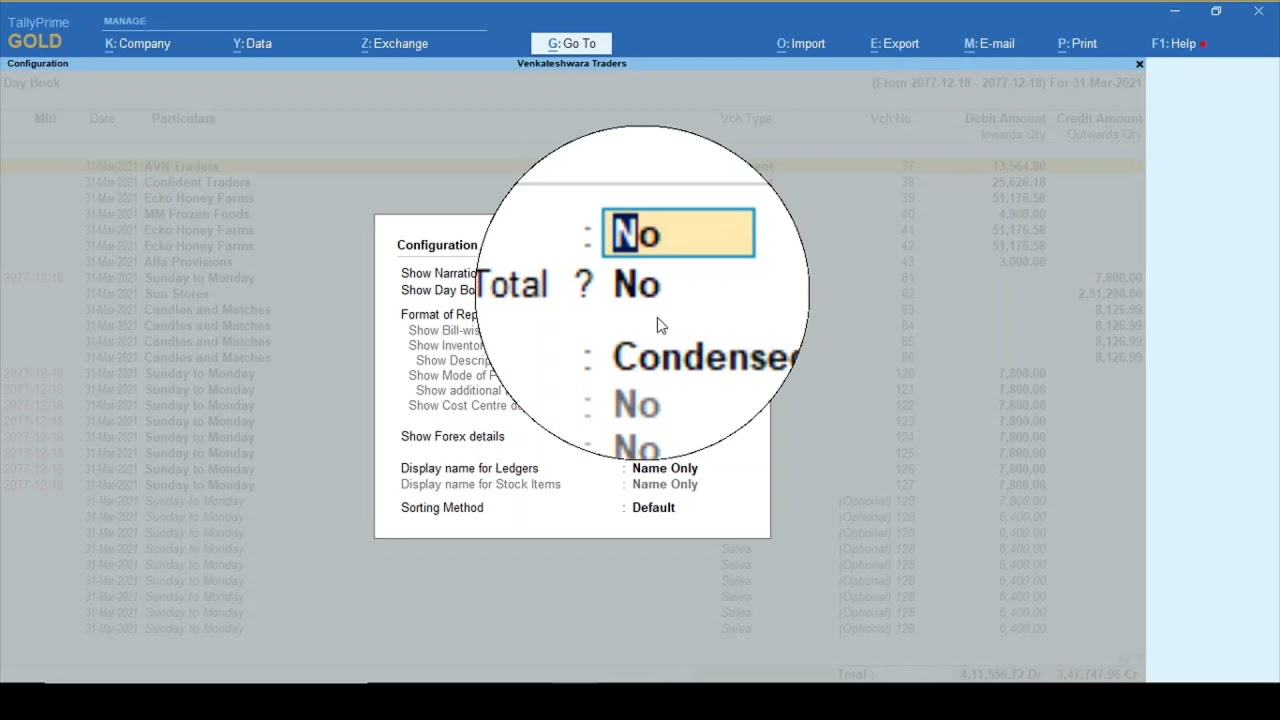Select the AVN Traders voucher row

[x=570, y=166]
